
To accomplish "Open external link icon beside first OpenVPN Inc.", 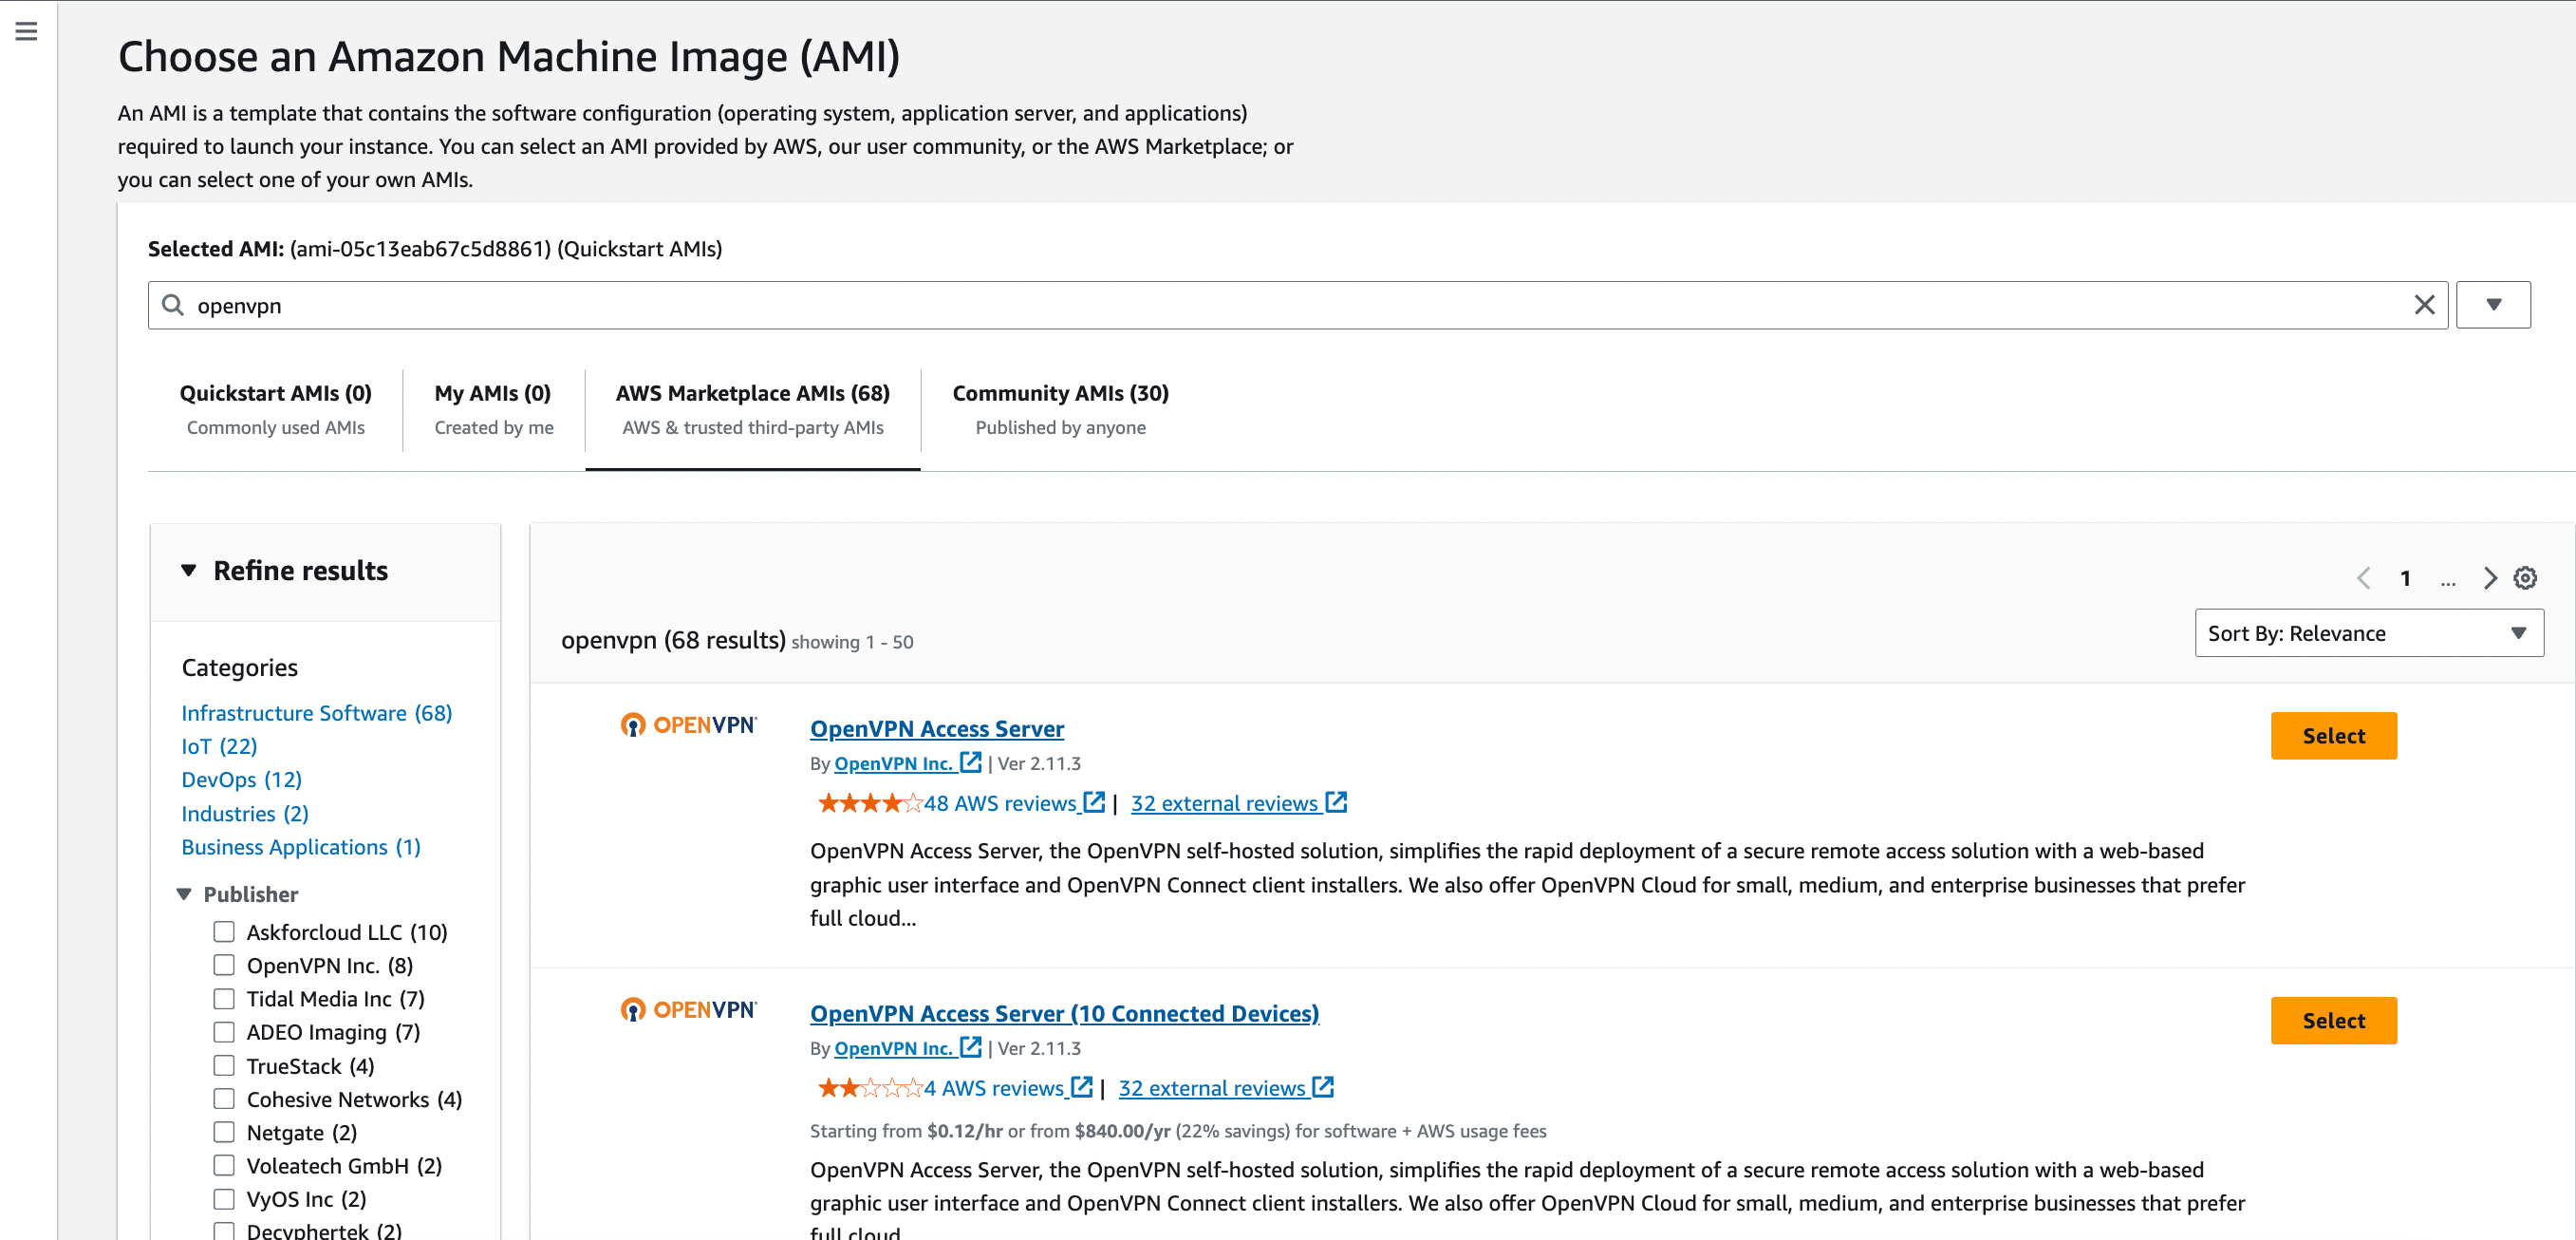I will [x=970, y=763].
